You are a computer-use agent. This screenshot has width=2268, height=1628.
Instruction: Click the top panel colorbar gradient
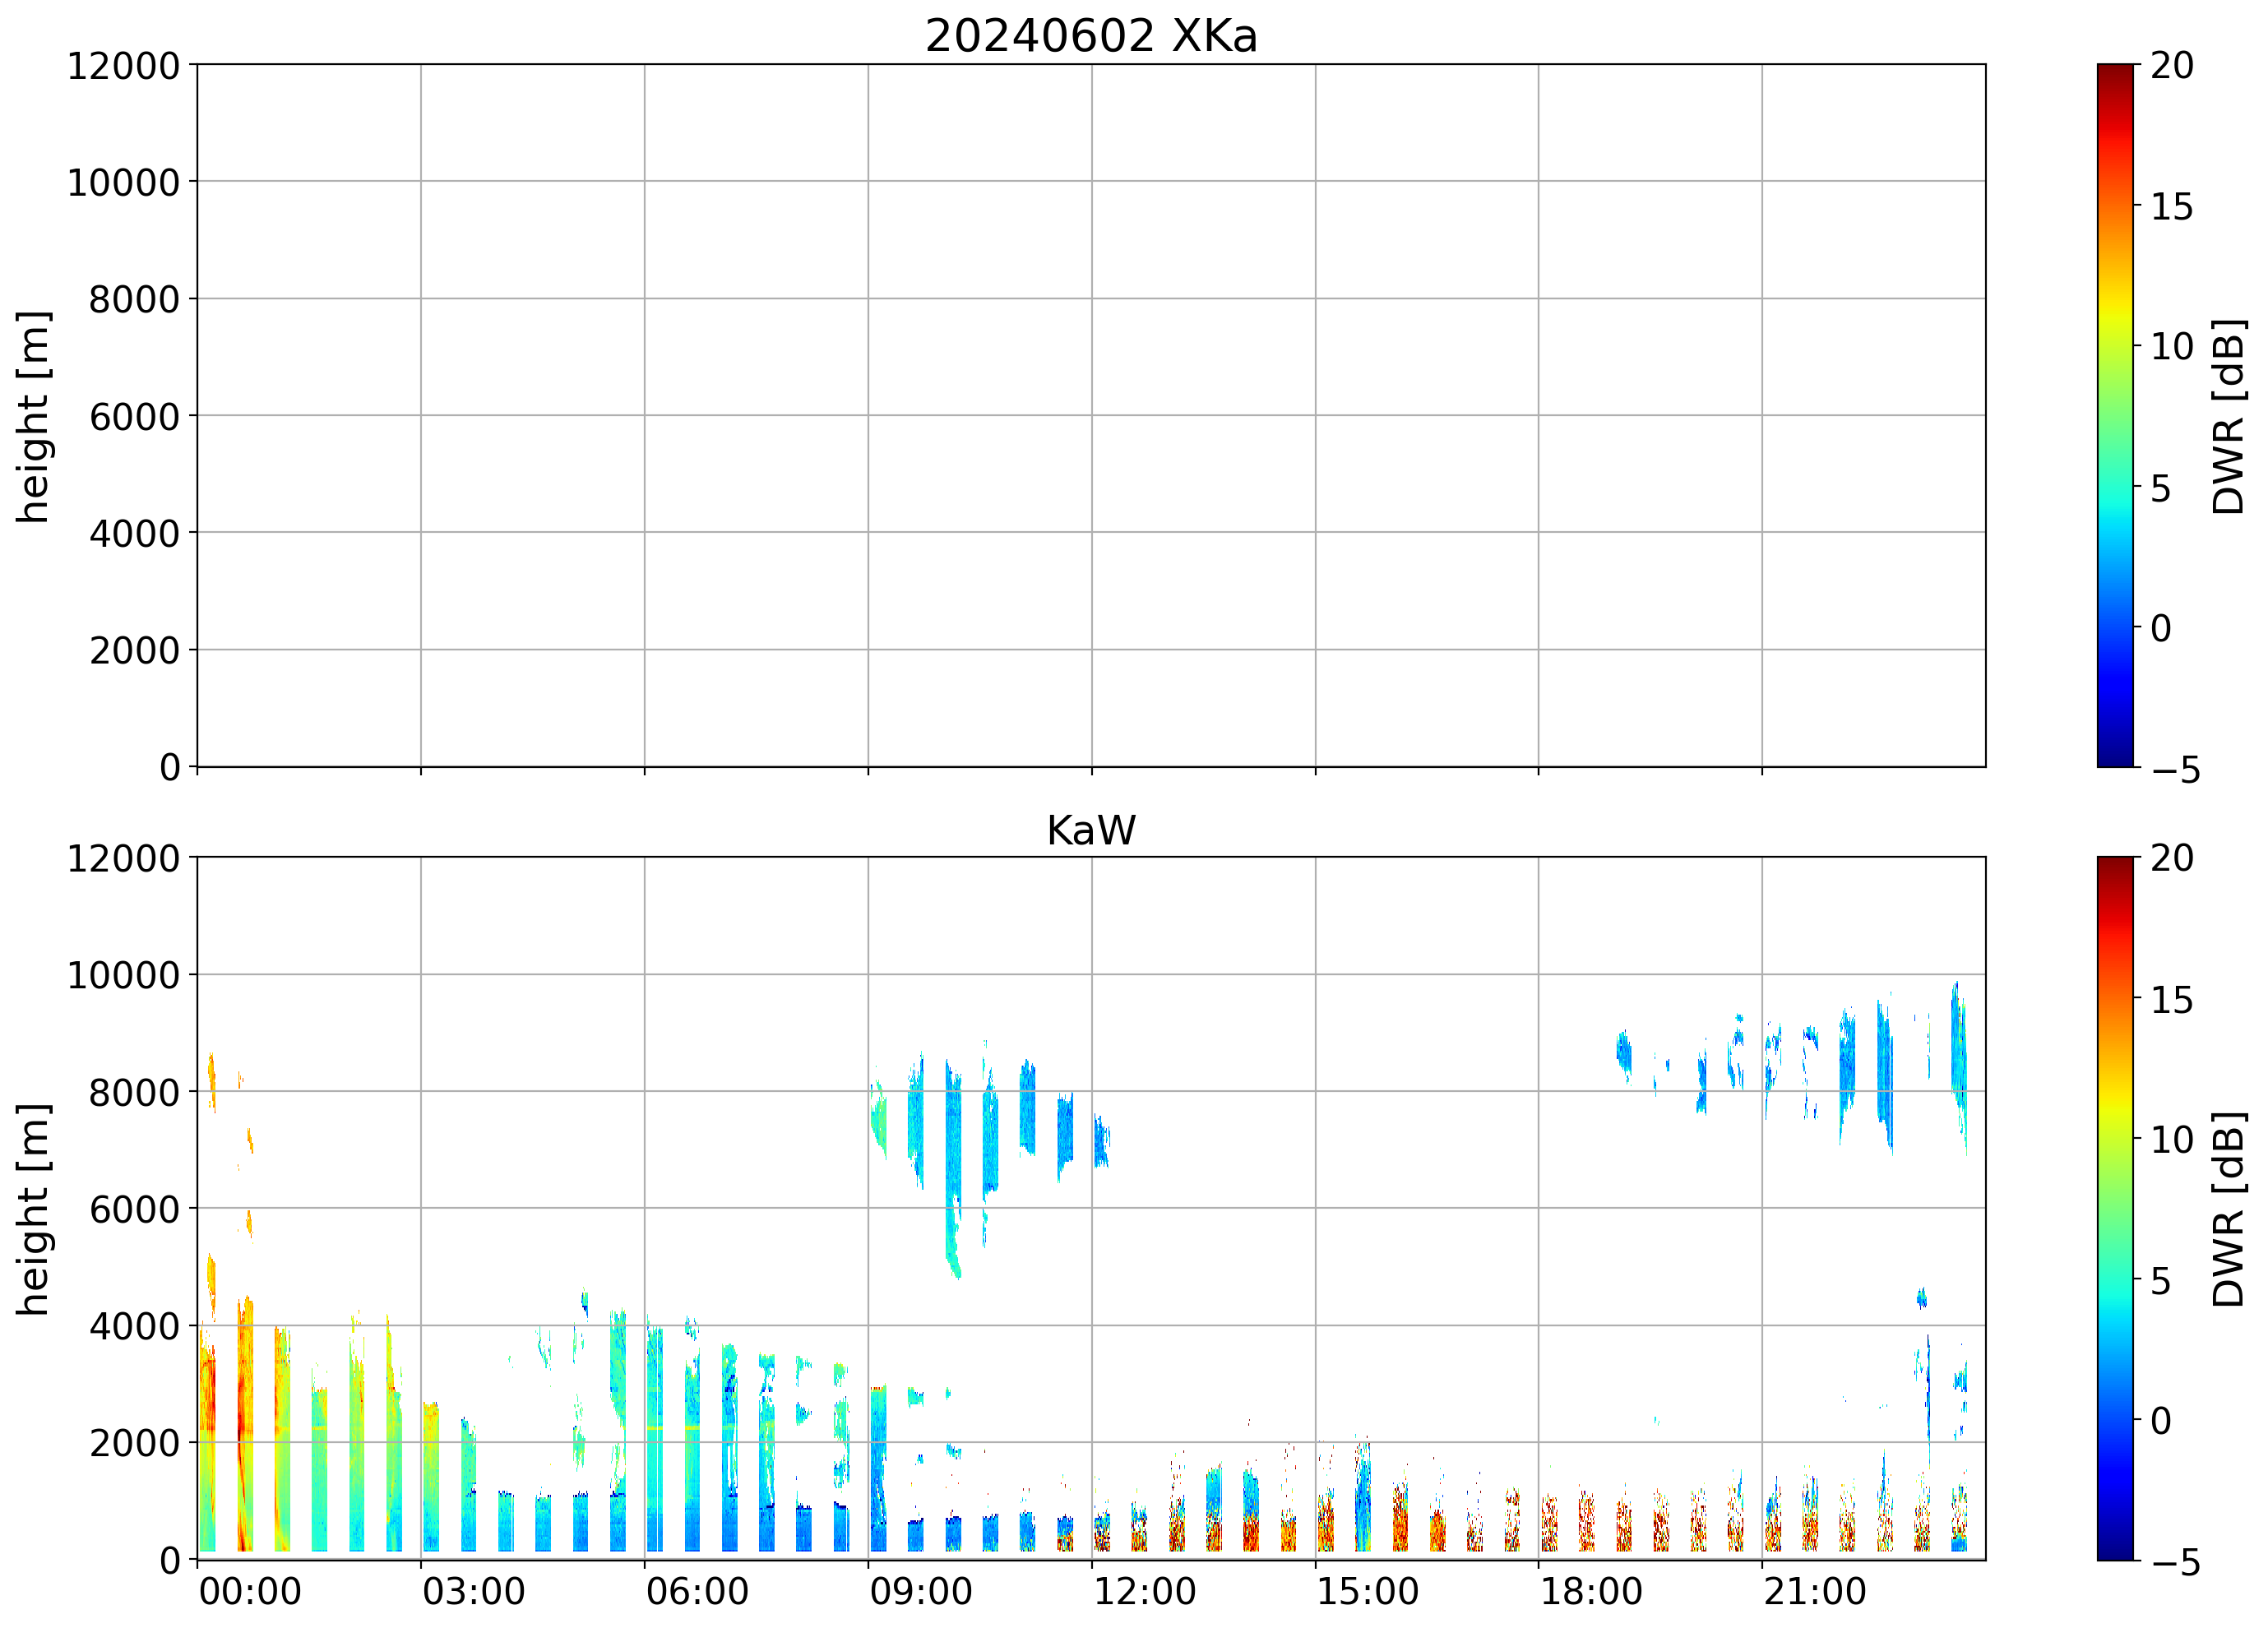tap(2115, 415)
